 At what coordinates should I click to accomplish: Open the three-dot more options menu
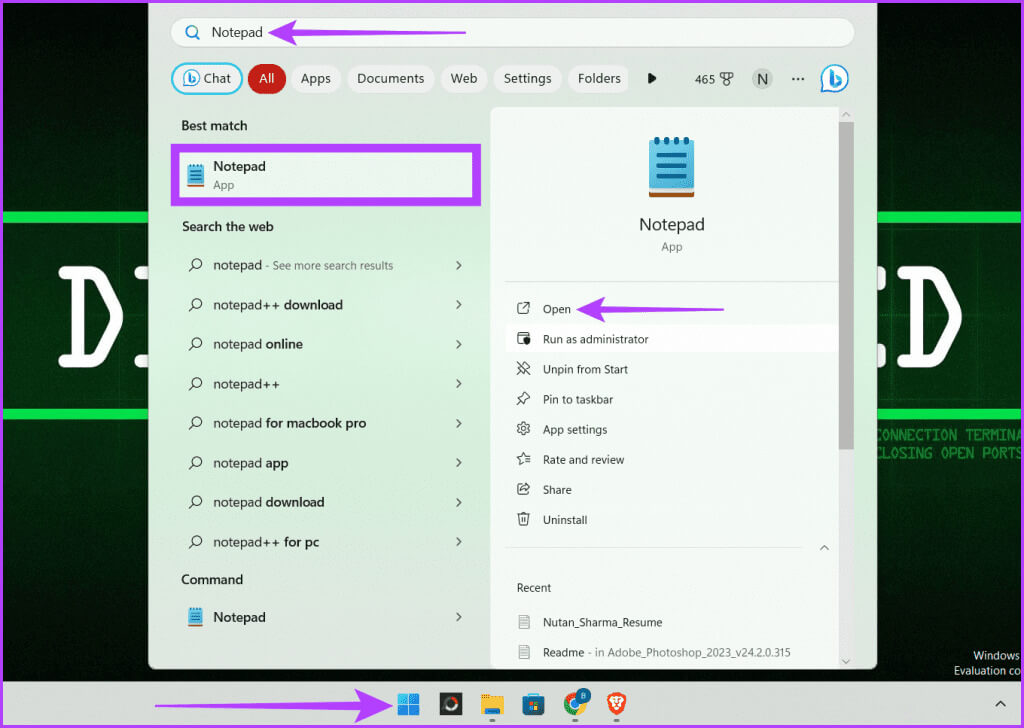pyautogui.click(x=797, y=79)
